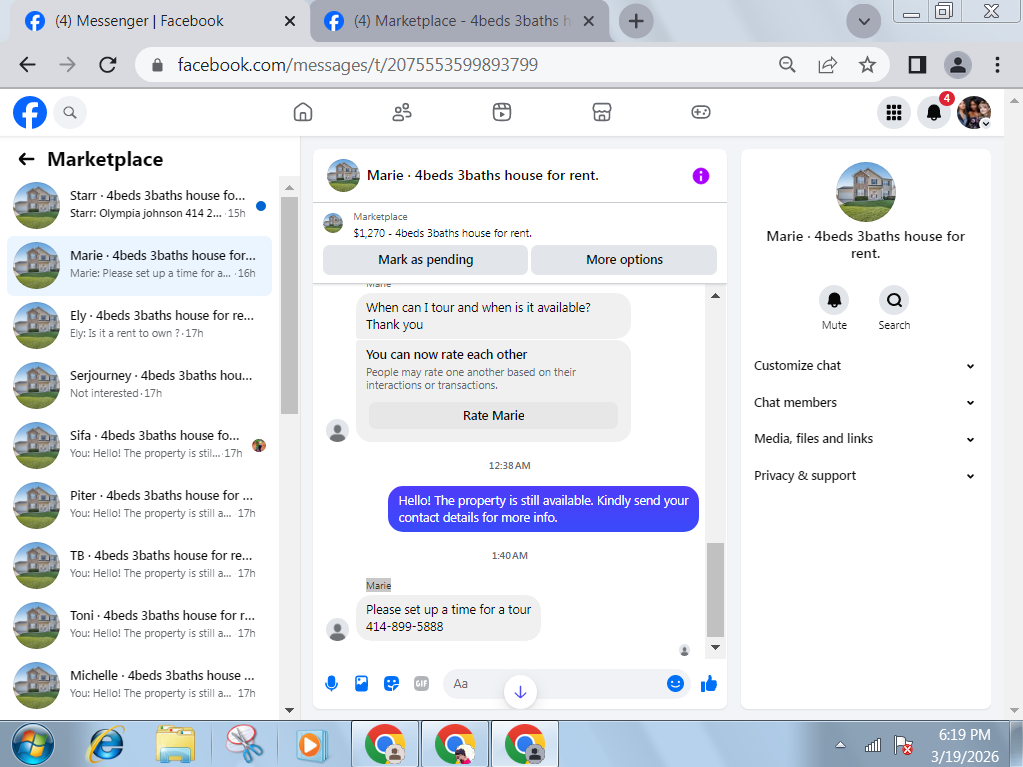Image resolution: width=1023 pixels, height=767 pixels.
Task: Click the Search conversation icon
Action: [x=894, y=300]
